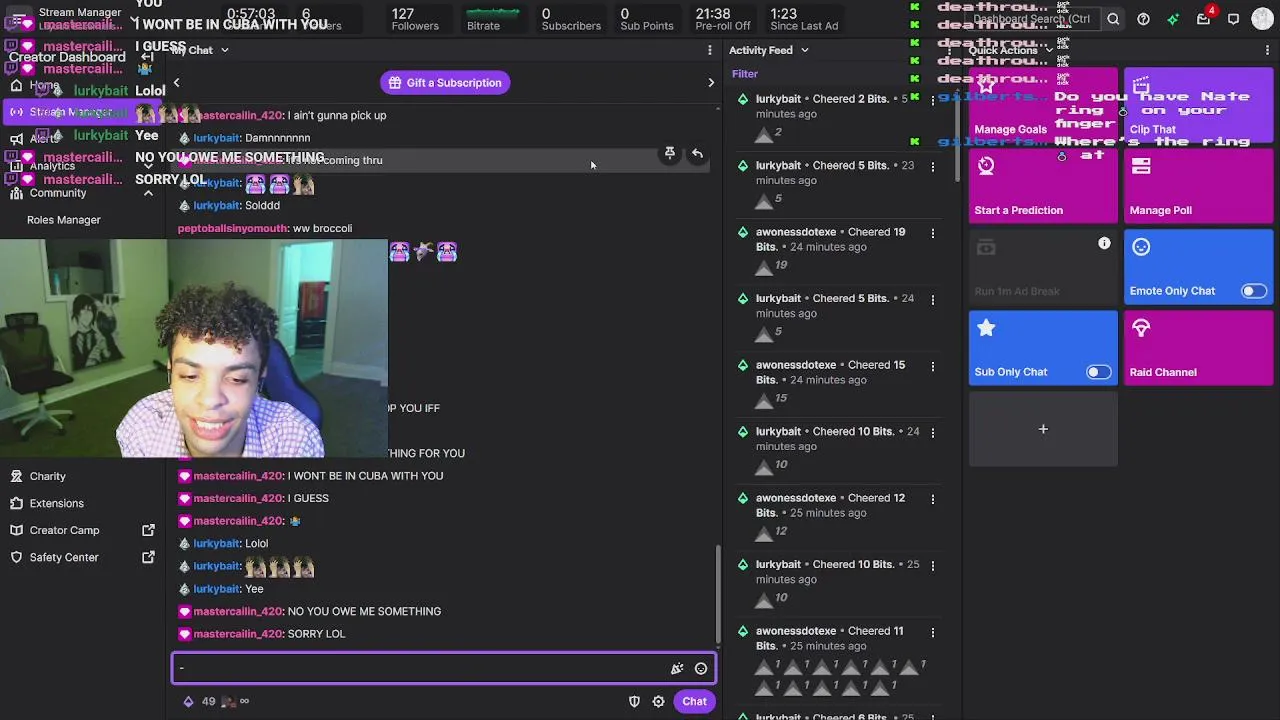Viewport: 1280px width, 720px height.
Task: Click mastercailin_420 on SORRY LOL message
Action: [238, 634]
